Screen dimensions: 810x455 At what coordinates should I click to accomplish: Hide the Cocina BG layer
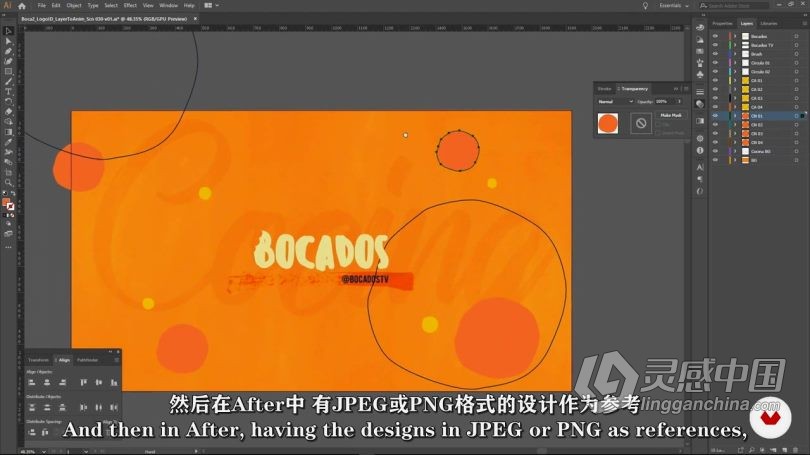pos(715,151)
